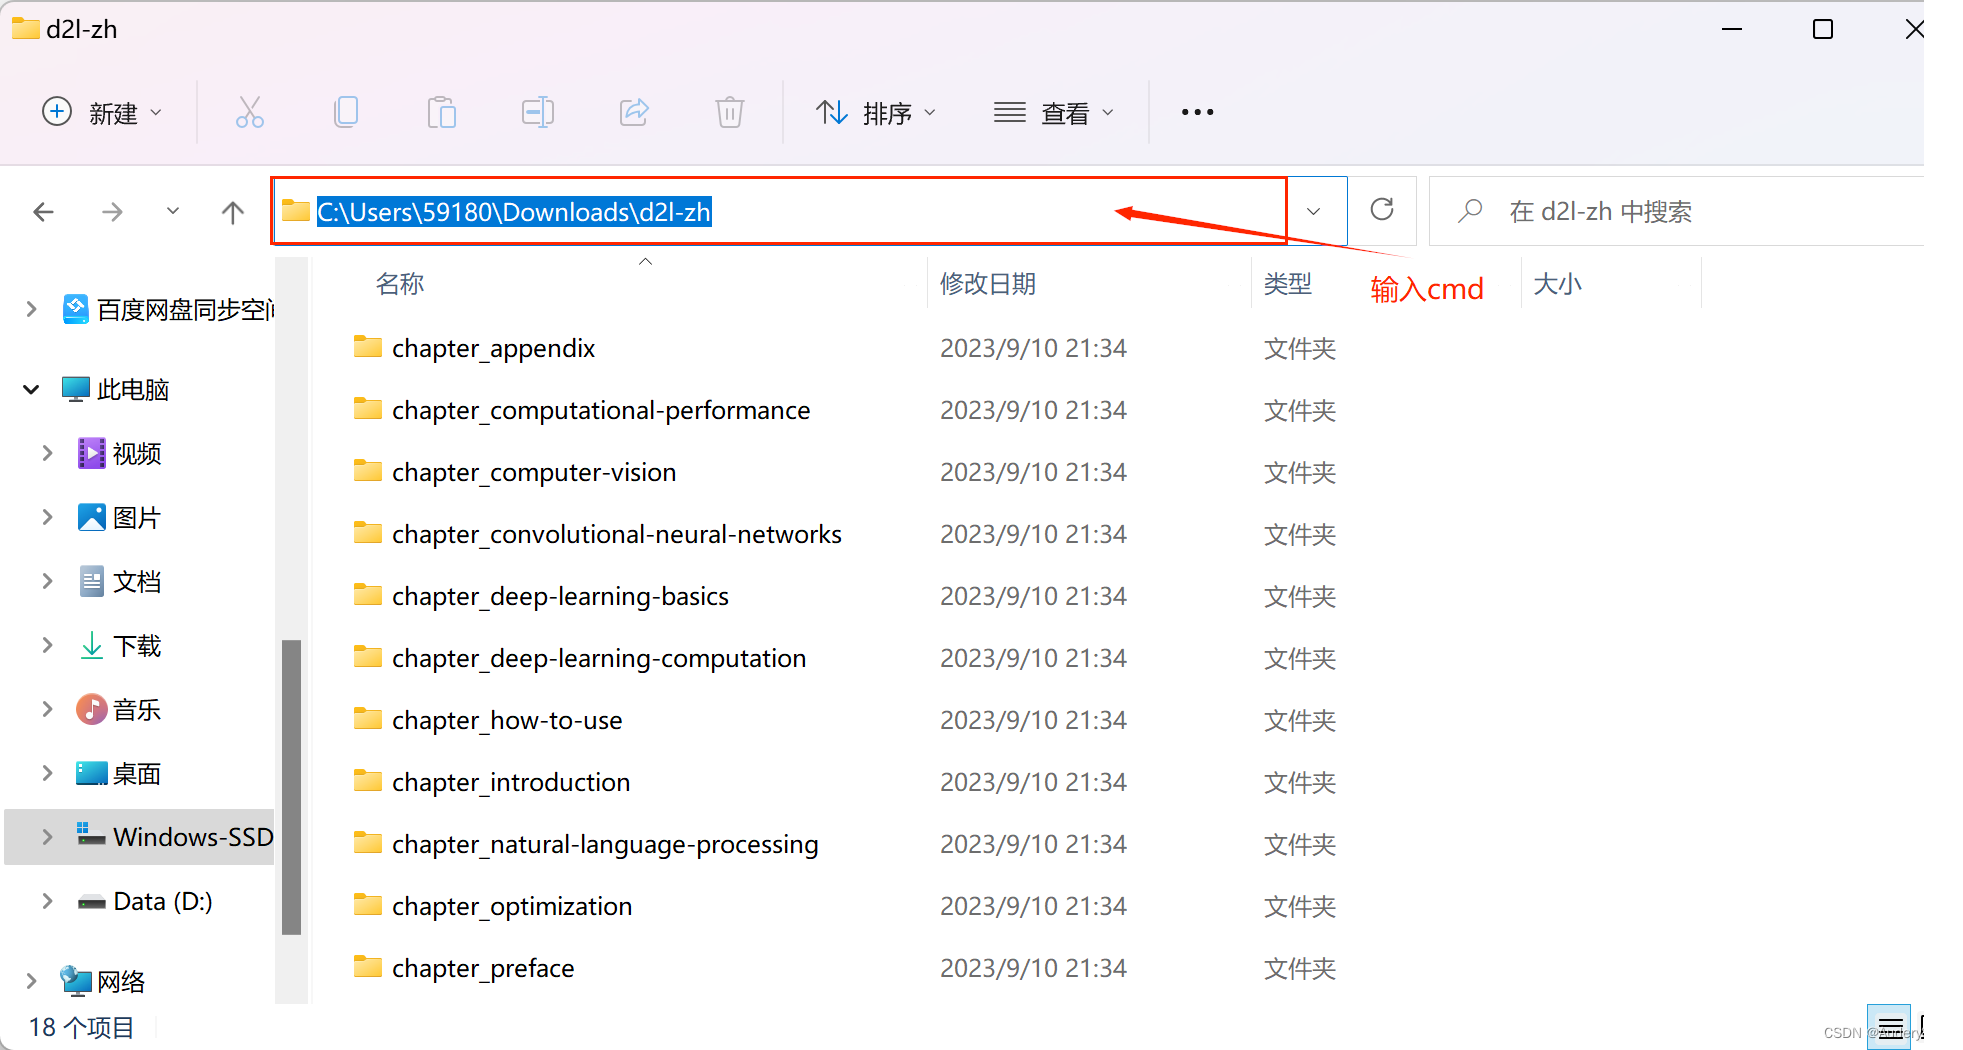Image resolution: width=1963 pixels, height=1050 pixels.
Task: Click the Rename icon in toolbar
Action: 538,112
